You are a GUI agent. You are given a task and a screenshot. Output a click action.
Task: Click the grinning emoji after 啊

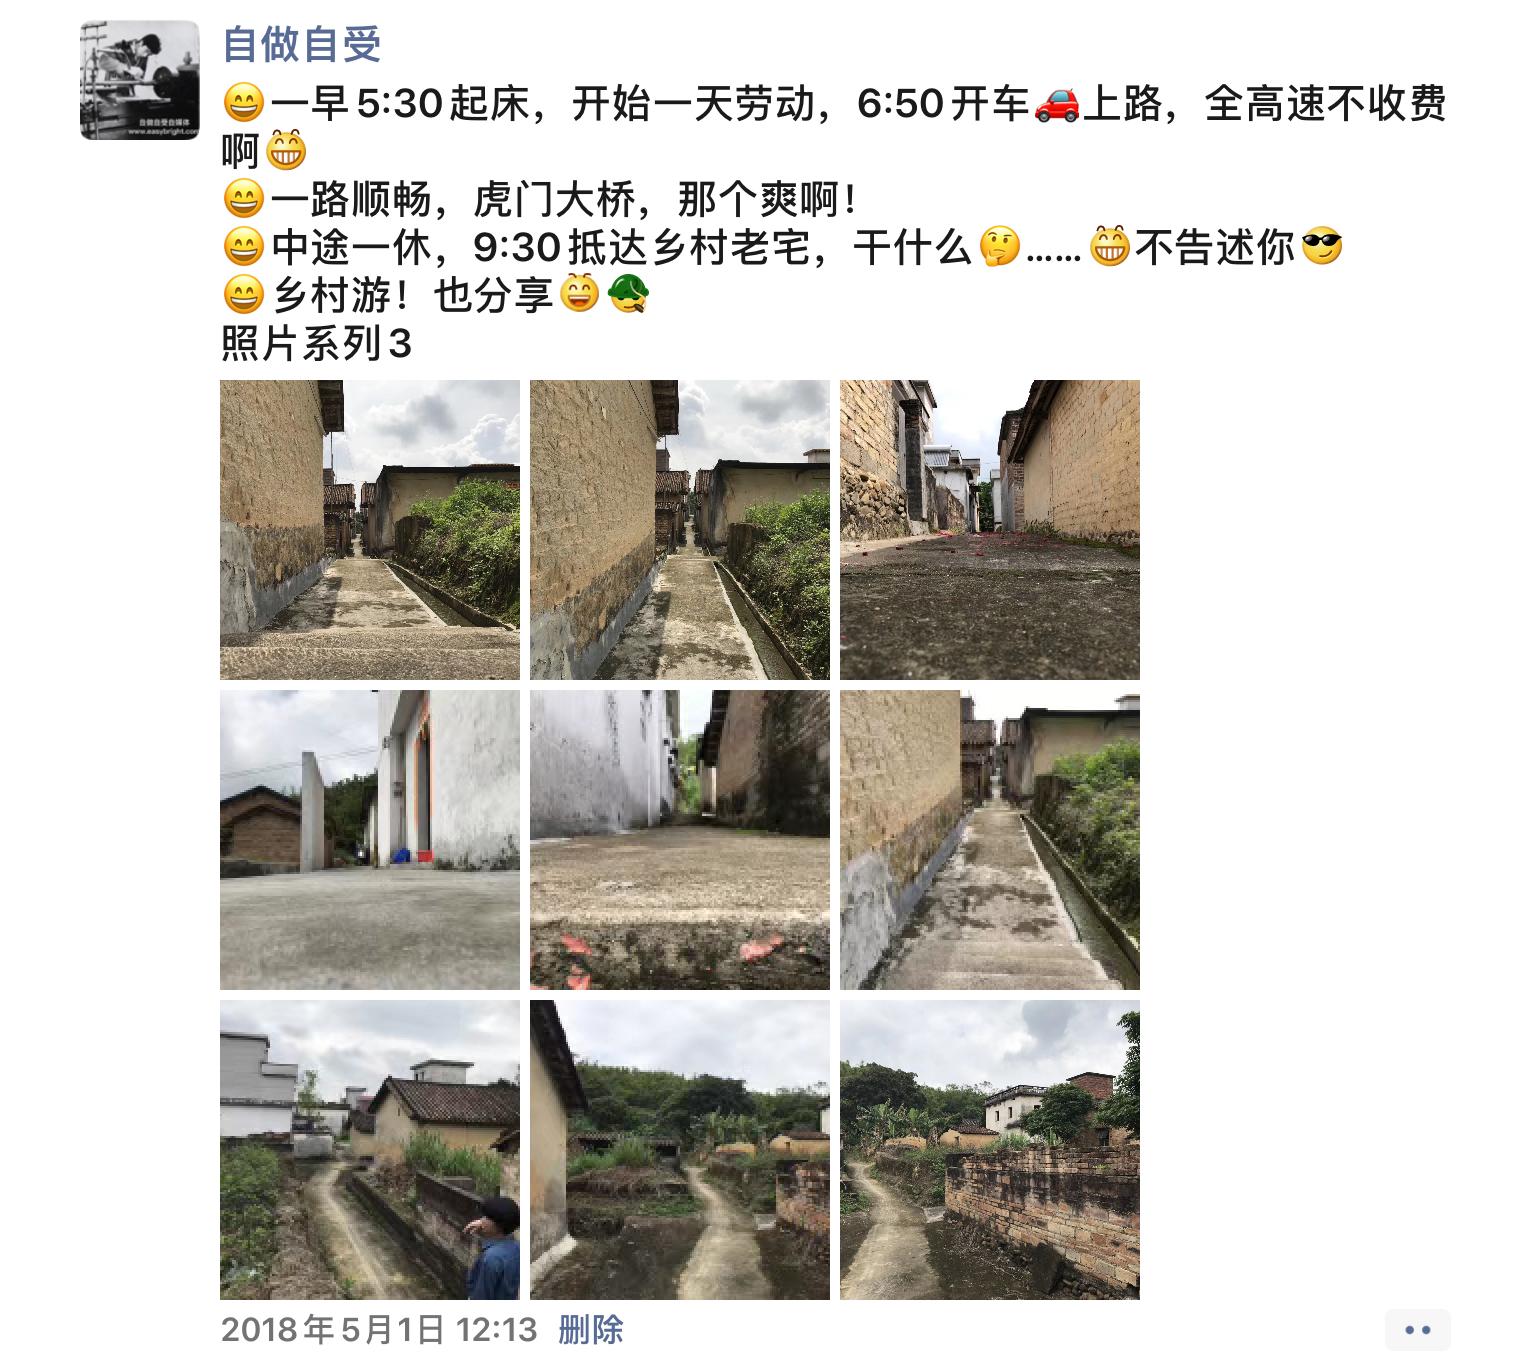[285, 152]
